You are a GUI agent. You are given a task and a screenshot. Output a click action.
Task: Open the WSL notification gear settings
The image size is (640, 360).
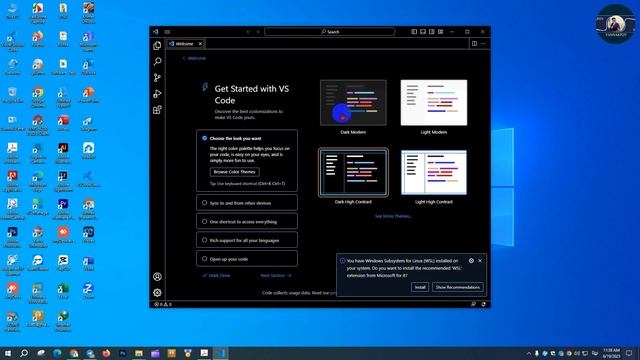coord(471,261)
